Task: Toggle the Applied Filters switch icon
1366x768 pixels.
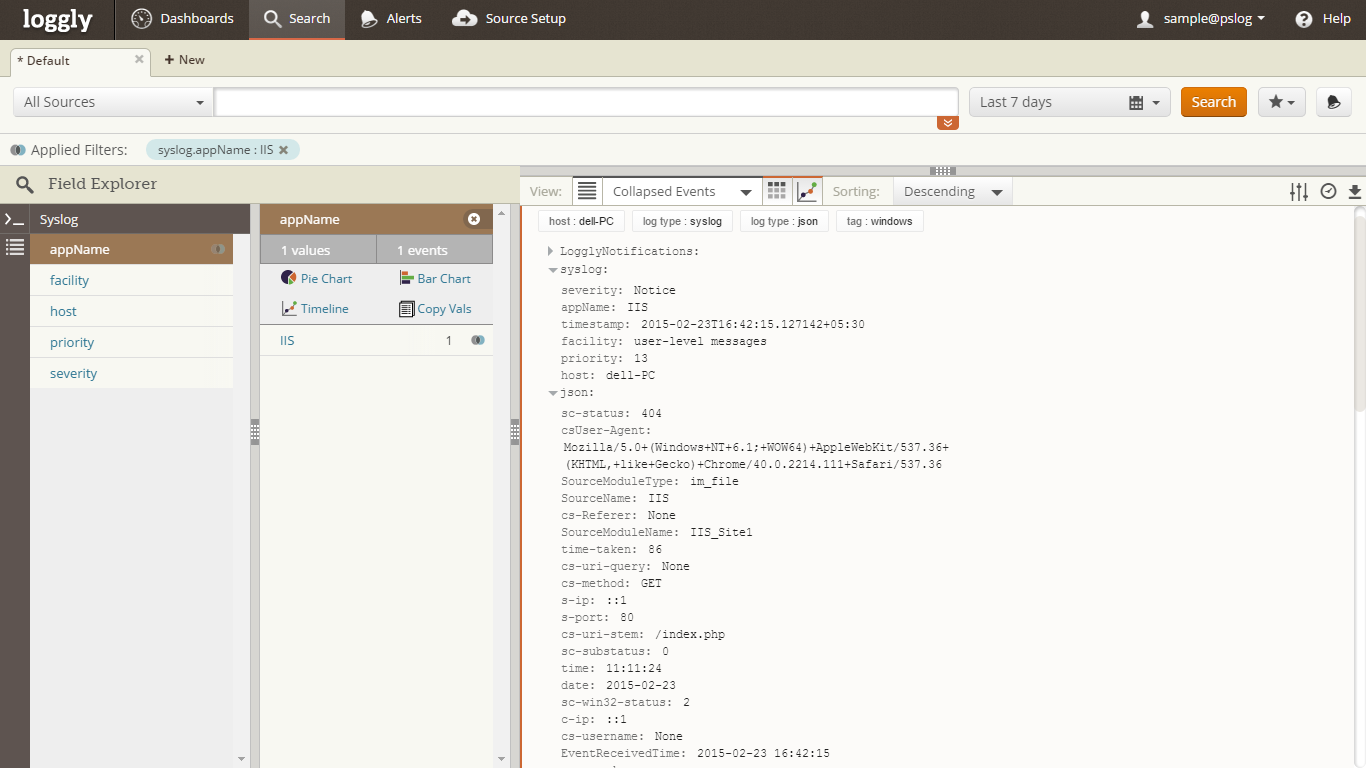Action: click(18, 150)
